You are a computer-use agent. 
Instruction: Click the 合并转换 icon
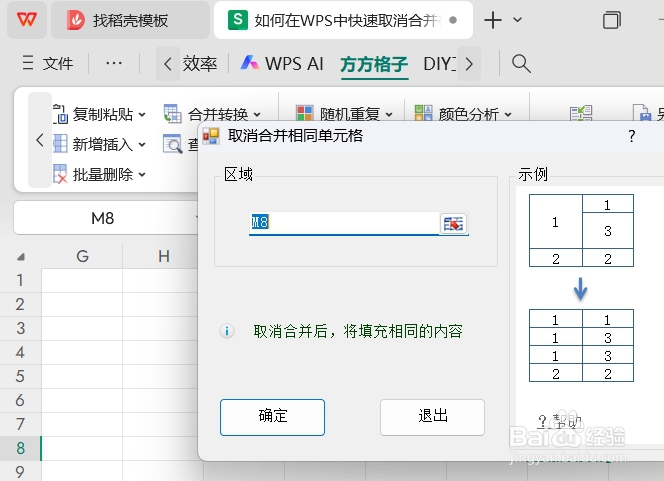pyautogui.click(x=172, y=114)
